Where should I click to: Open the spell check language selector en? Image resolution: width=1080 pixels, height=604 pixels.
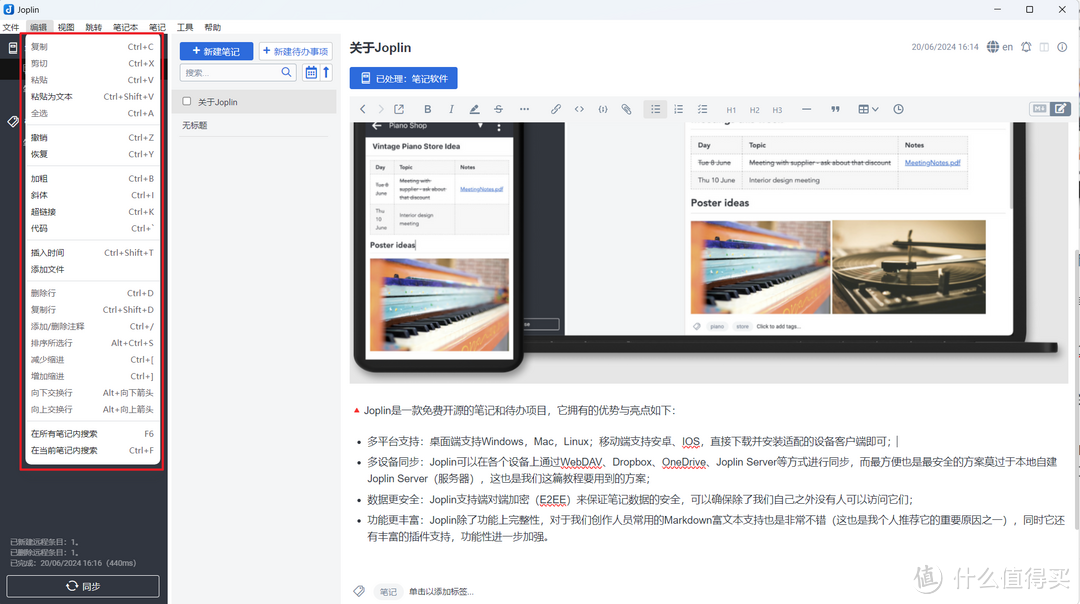point(999,47)
